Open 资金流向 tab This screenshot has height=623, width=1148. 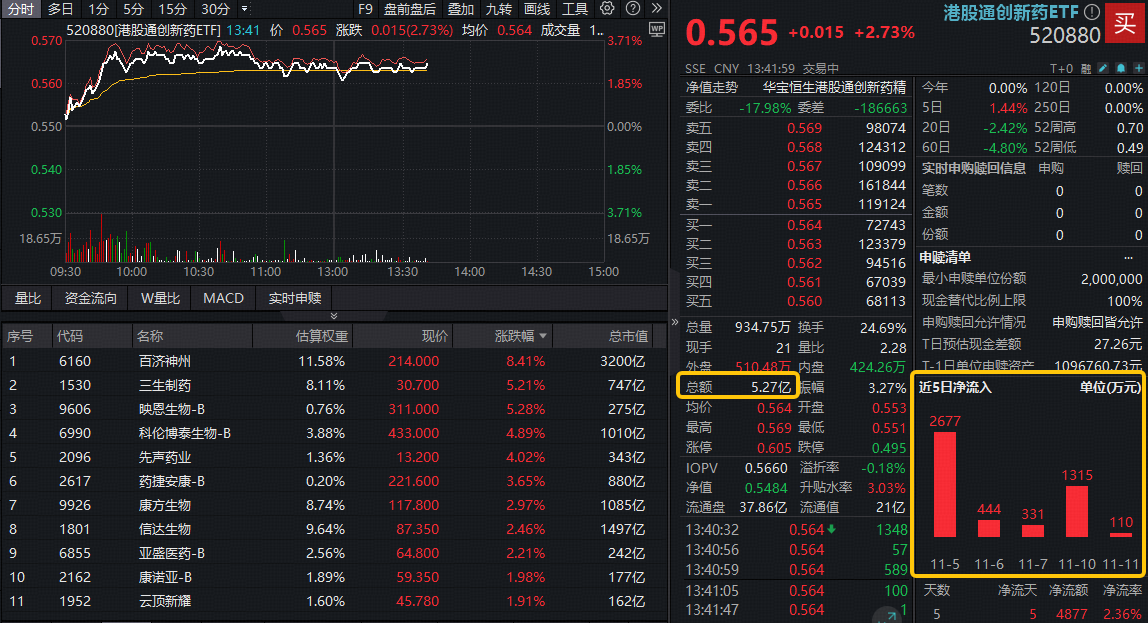tap(91, 298)
